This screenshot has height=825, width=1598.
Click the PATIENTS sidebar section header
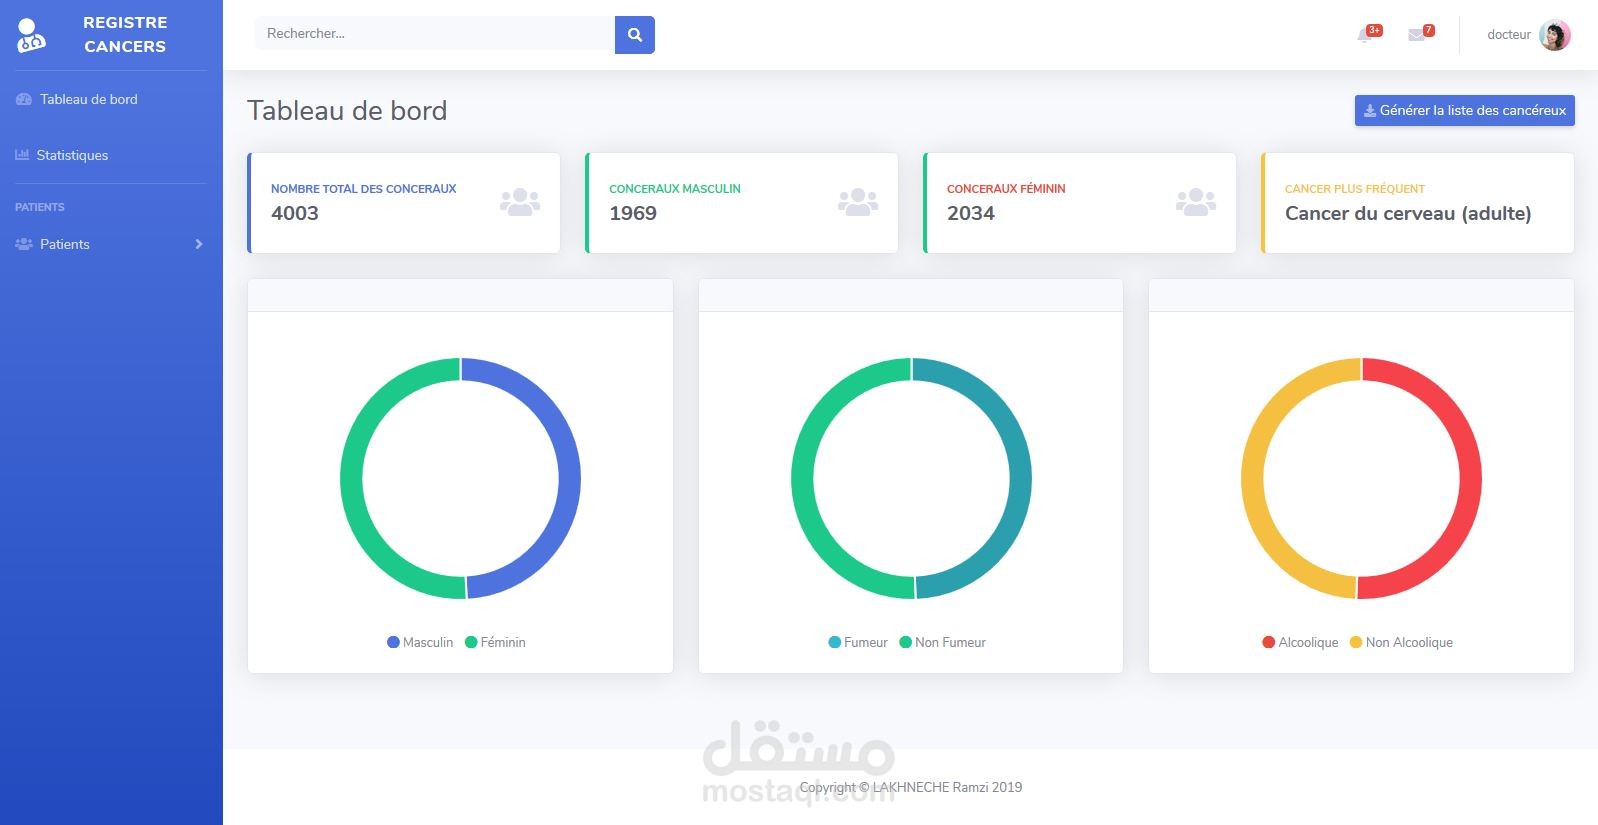40,207
